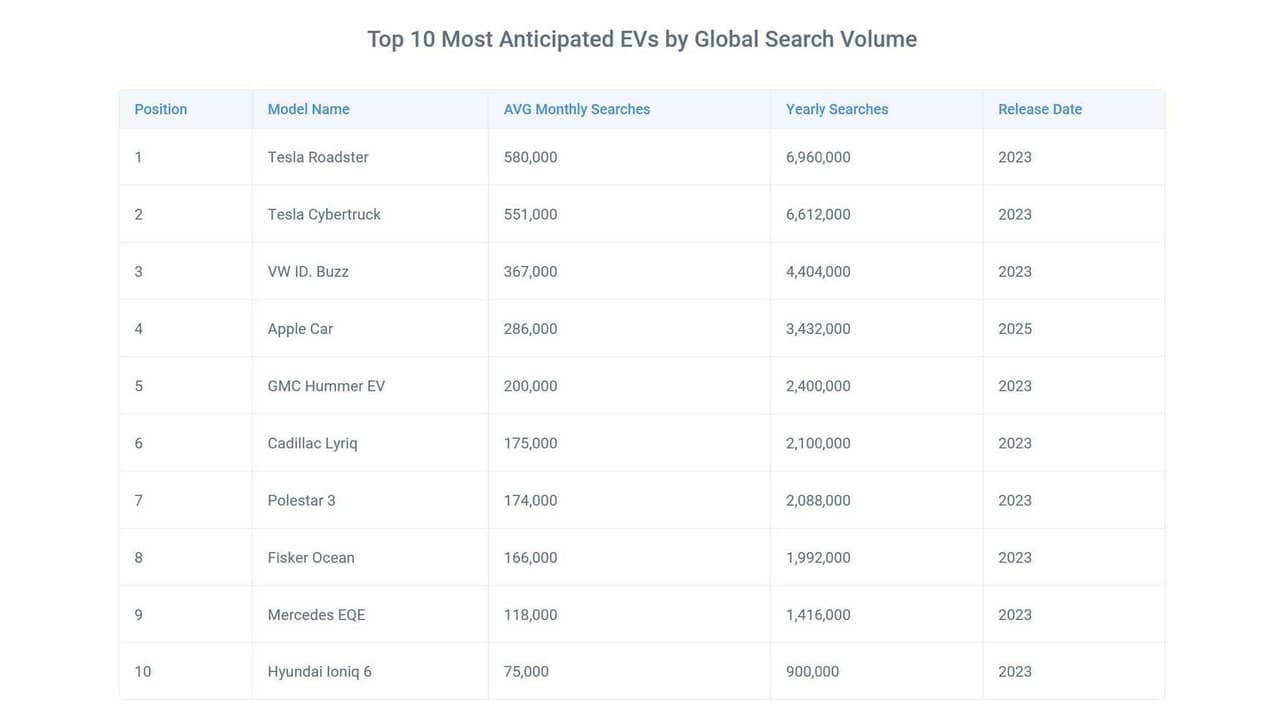Click the 2025 release date value
The image size is (1280, 720).
coord(1015,328)
